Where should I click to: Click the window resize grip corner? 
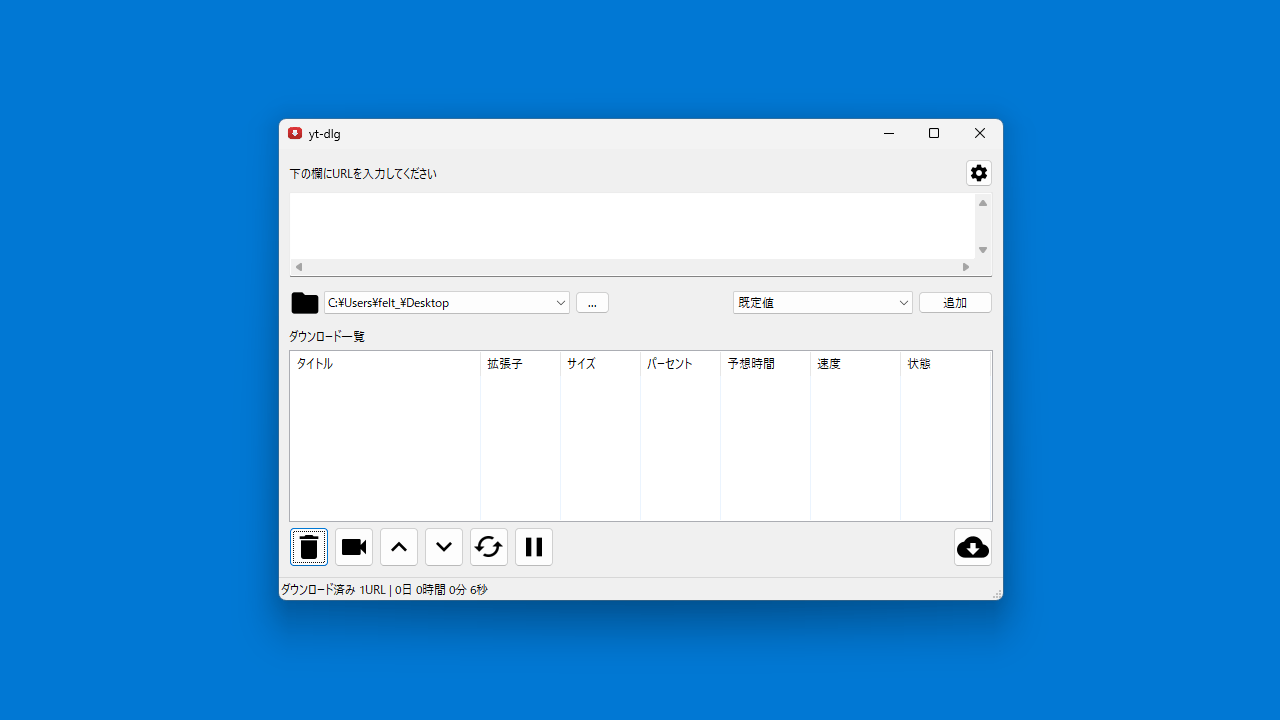click(997, 594)
